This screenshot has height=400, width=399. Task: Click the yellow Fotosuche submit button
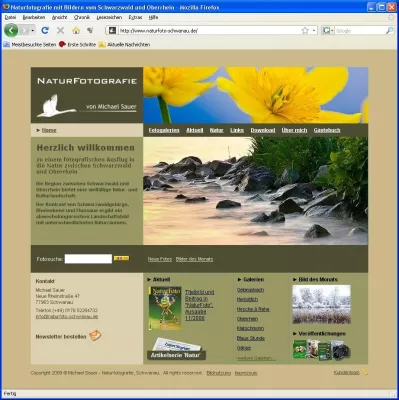pyautogui.click(x=121, y=258)
